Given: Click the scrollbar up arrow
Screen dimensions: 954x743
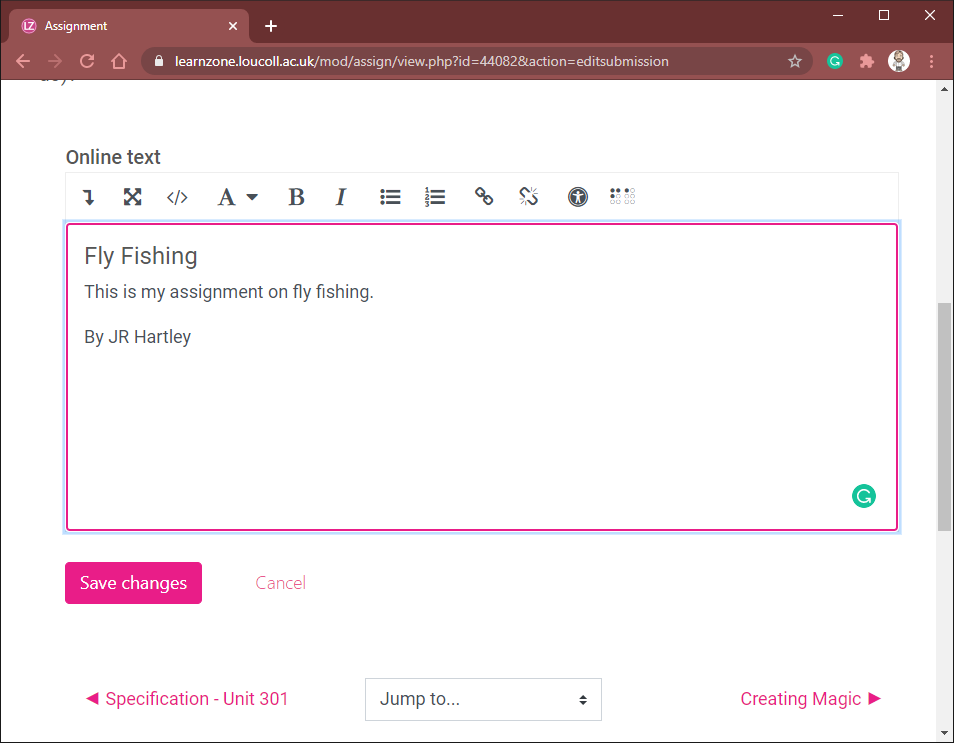Looking at the screenshot, I should 944,89.
